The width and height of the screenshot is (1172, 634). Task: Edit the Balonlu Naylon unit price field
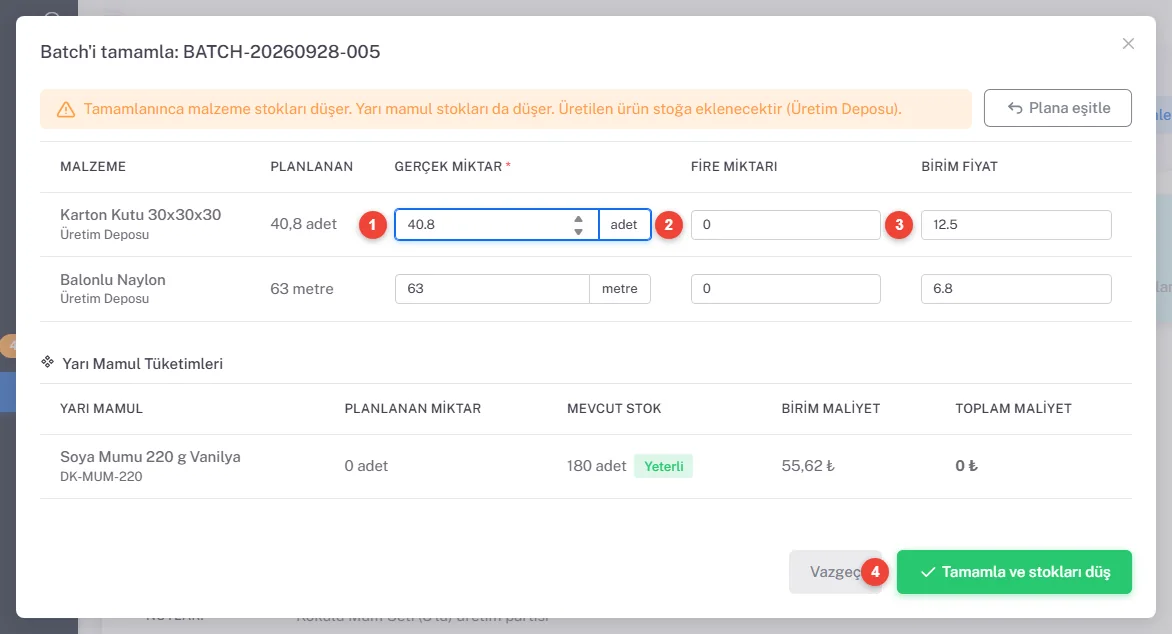click(1016, 289)
